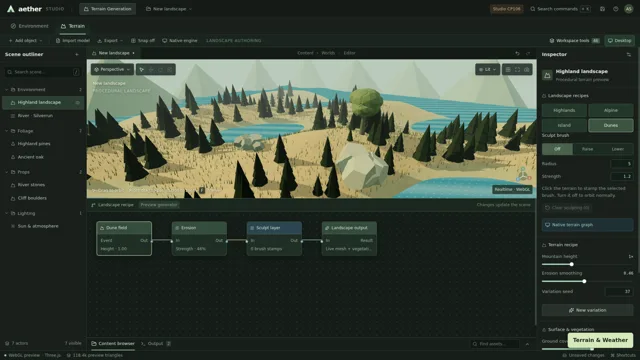Click the viewport camera snapshot icon

(x=527, y=69)
